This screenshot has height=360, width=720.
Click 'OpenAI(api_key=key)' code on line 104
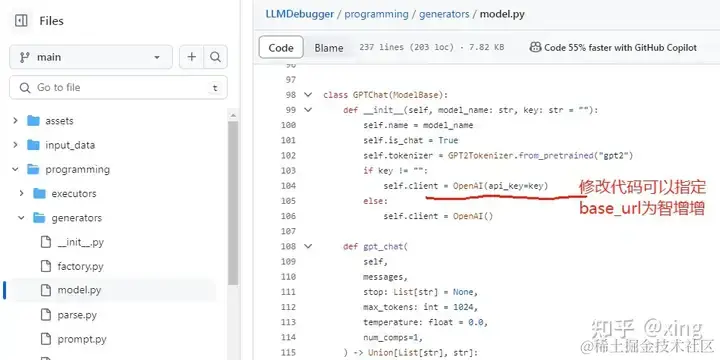click(x=501, y=186)
